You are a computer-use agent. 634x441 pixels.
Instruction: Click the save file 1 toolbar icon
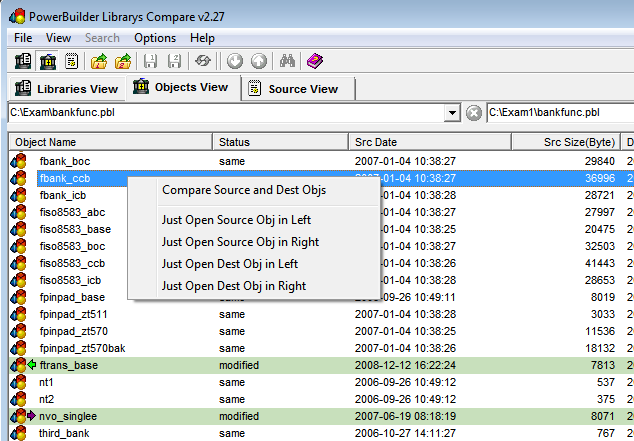tap(150, 61)
